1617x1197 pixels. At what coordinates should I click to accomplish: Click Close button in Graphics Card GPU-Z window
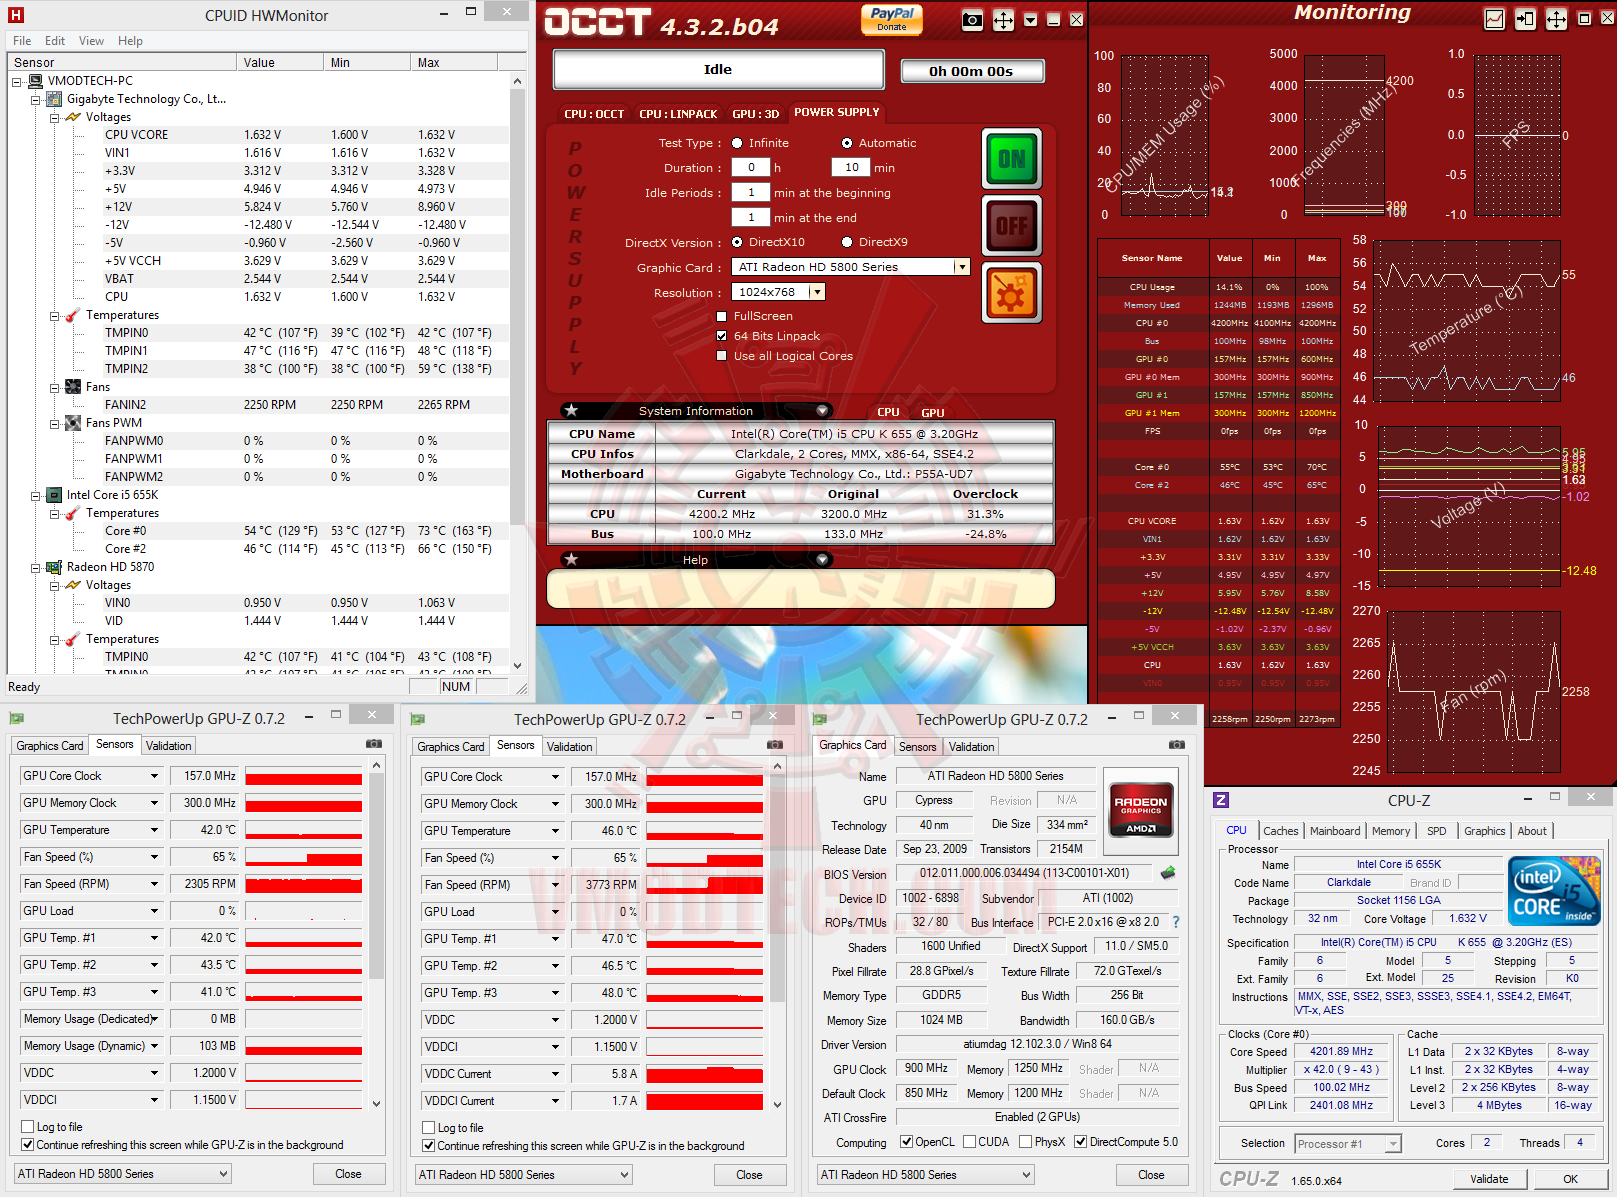pos(1151,1175)
